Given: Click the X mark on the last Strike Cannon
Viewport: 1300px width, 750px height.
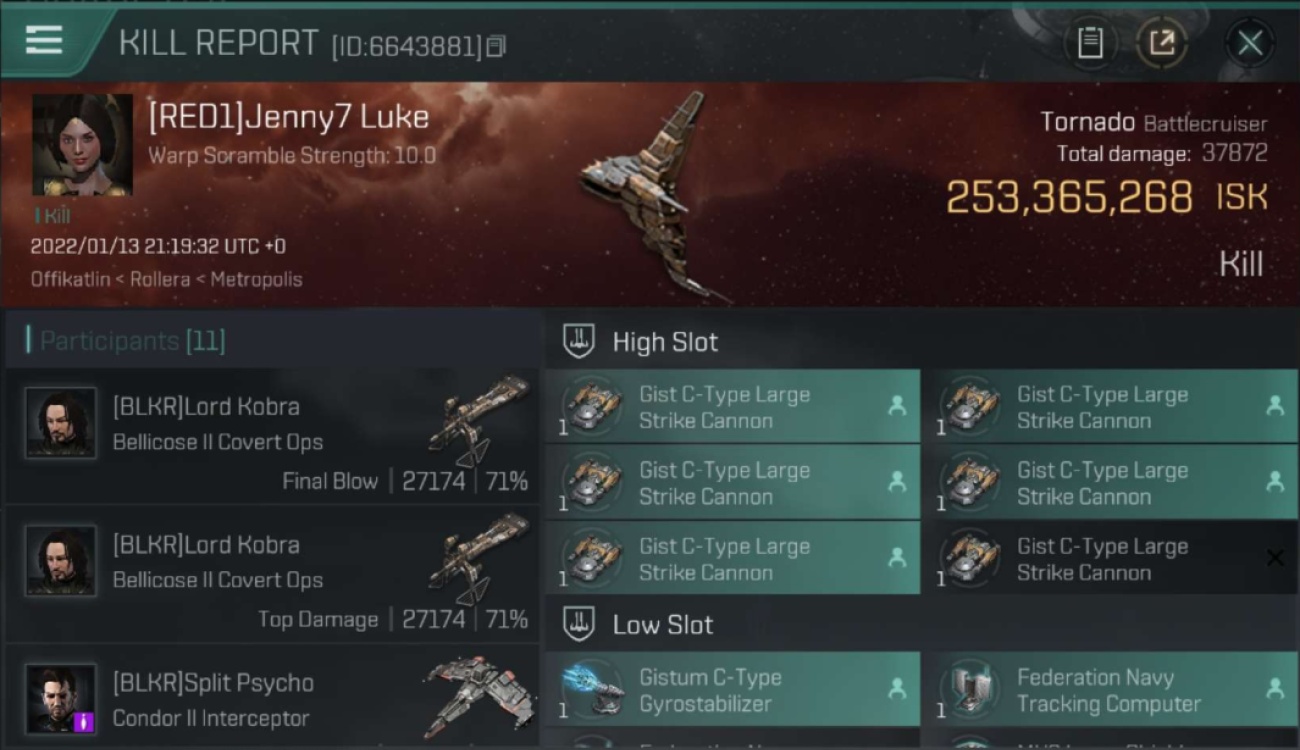Looking at the screenshot, I should coord(1275,558).
